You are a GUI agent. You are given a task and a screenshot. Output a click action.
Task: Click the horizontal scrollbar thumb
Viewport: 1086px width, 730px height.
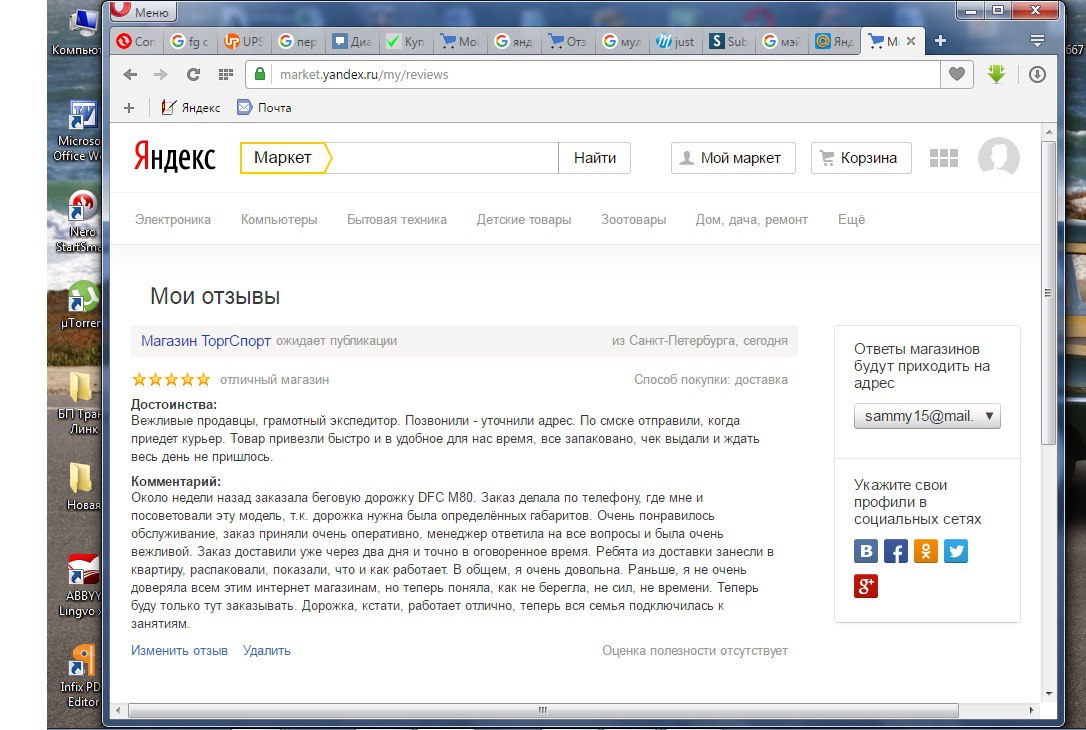point(543,710)
